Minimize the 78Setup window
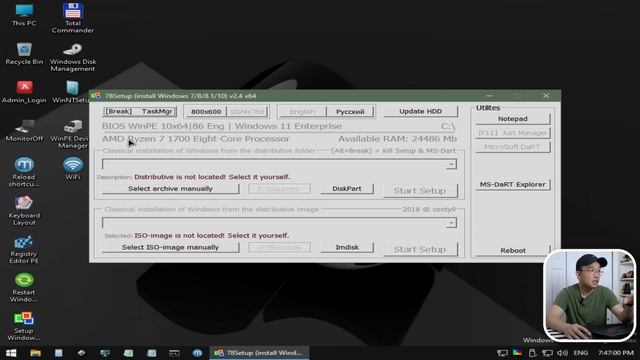This screenshot has height=360, width=640. point(489,96)
